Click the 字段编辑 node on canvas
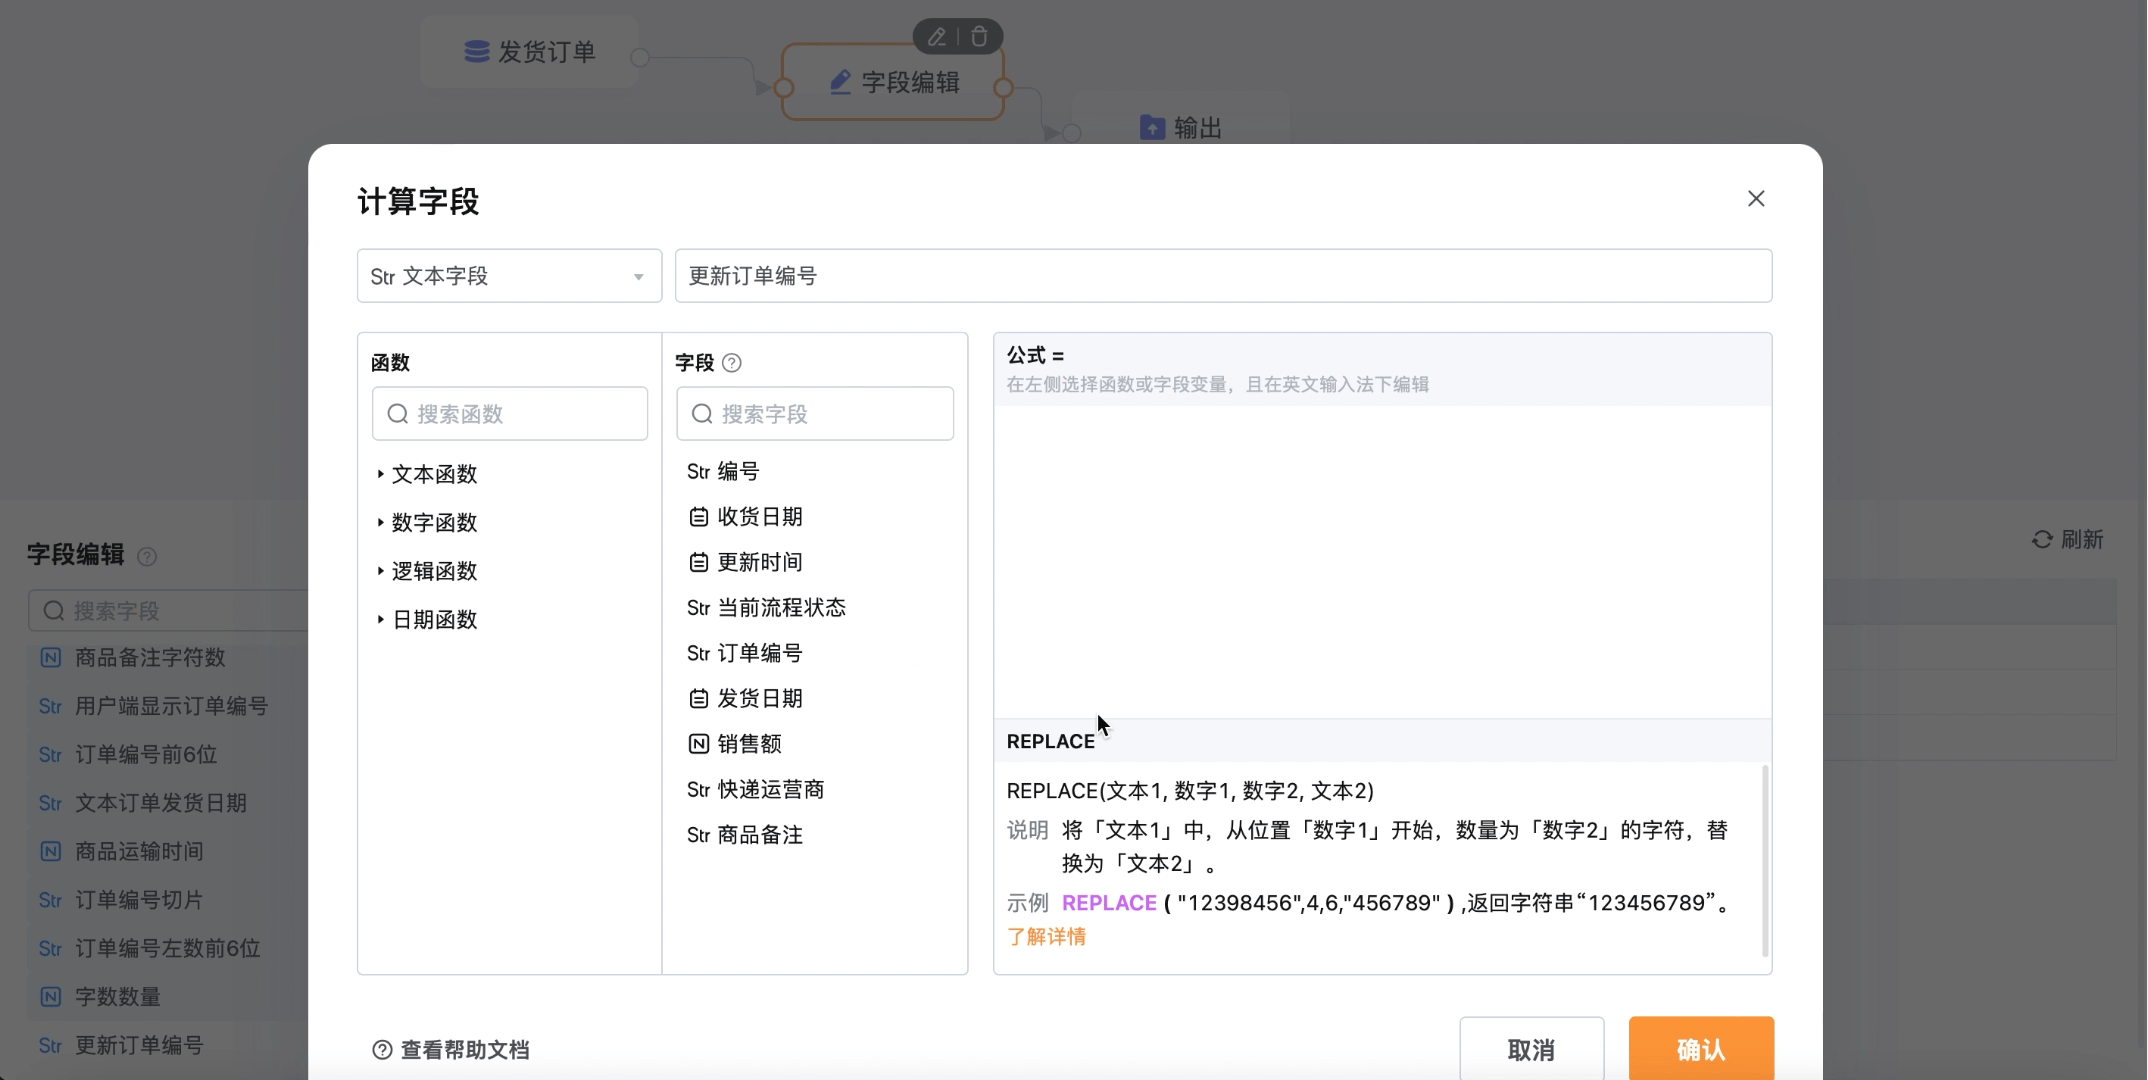The width and height of the screenshot is (2148, 1080). click(893, 82)
